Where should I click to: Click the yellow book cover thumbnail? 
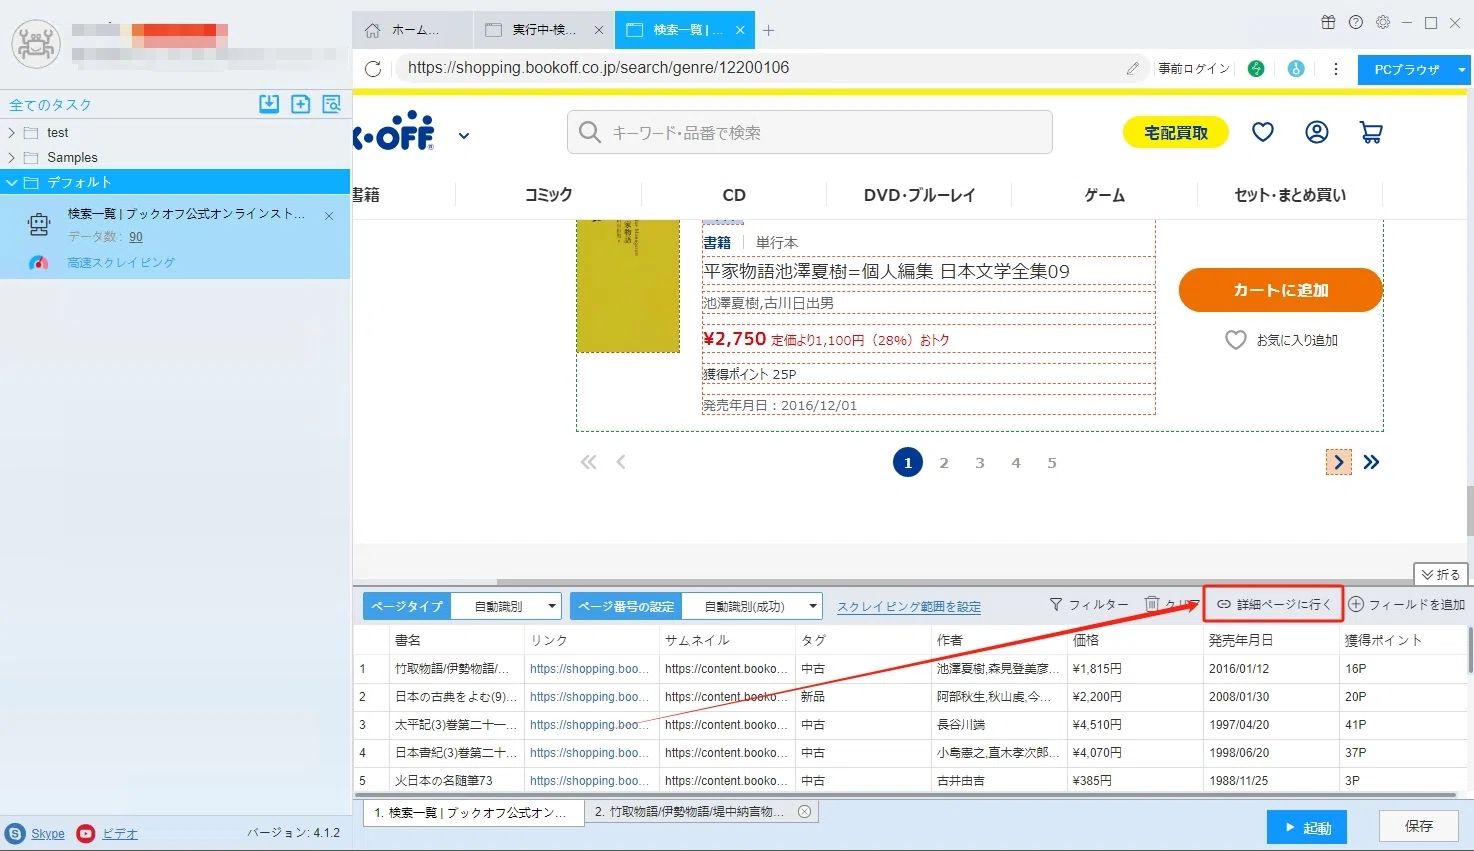pos(628,286)
